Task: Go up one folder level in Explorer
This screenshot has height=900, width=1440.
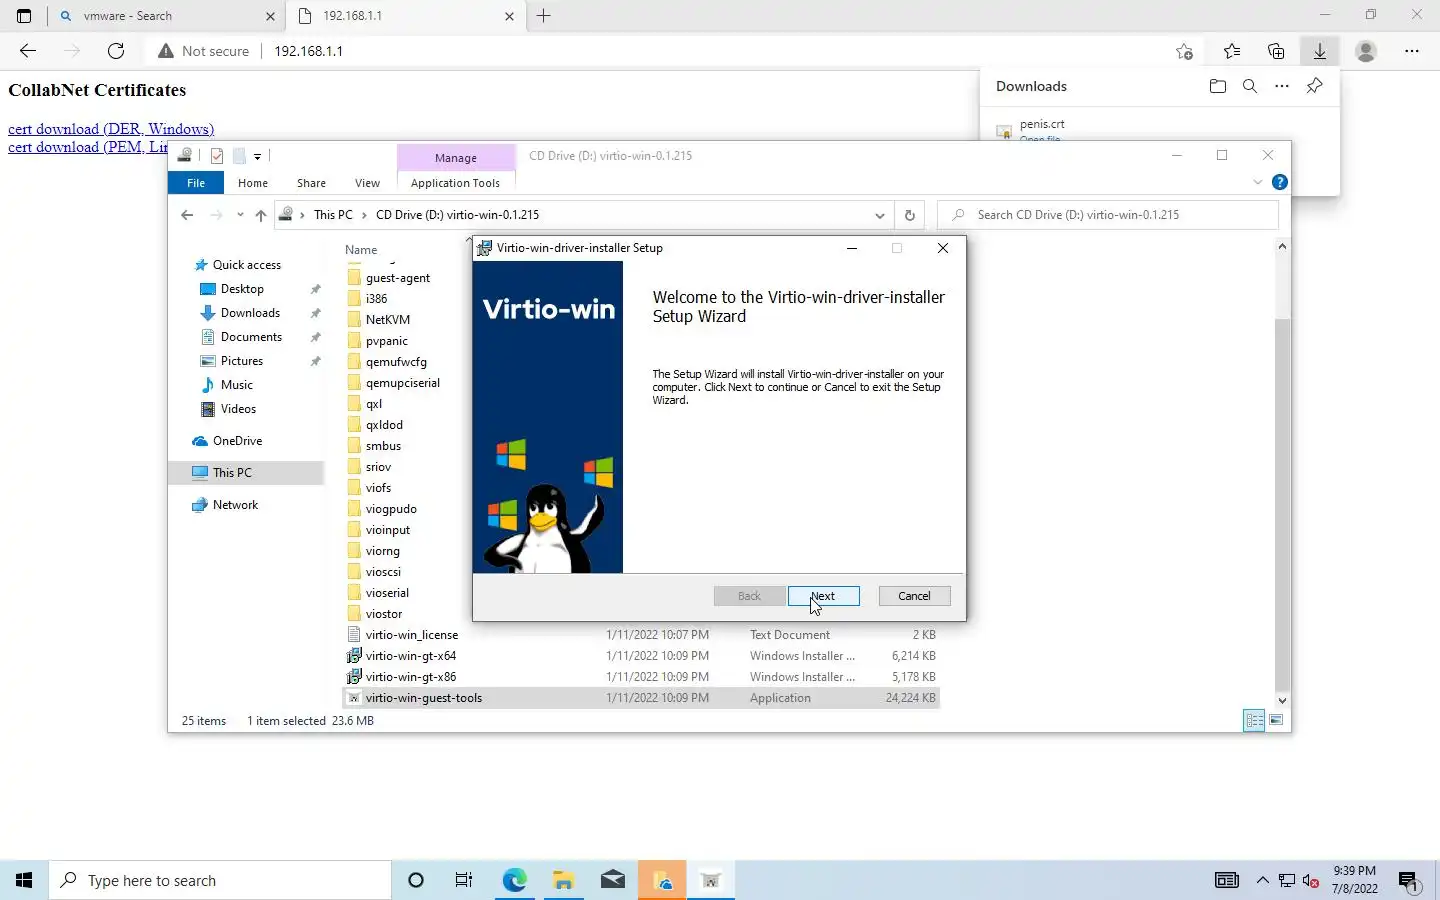Action: [x=261, y=215]
